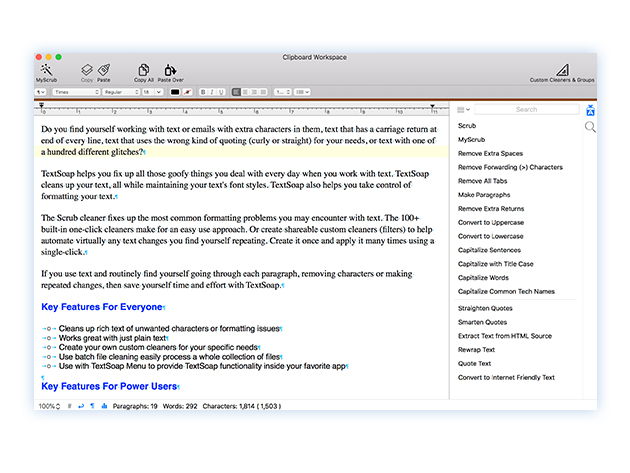Apply Capitalize Sentences cleaner
Image resolution: width=630 pixels, height=473 pixels.
(x=489, y=250)
